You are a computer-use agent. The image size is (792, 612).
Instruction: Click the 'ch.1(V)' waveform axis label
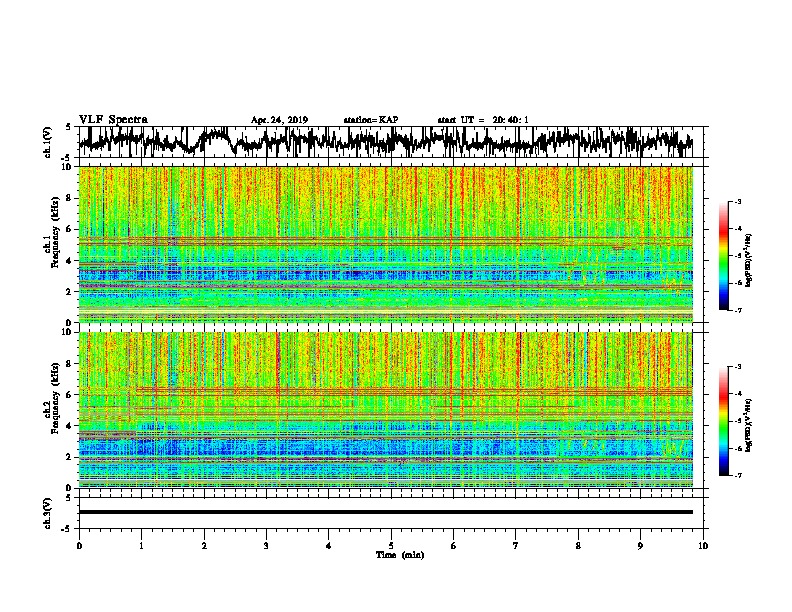tap(48, 142)
